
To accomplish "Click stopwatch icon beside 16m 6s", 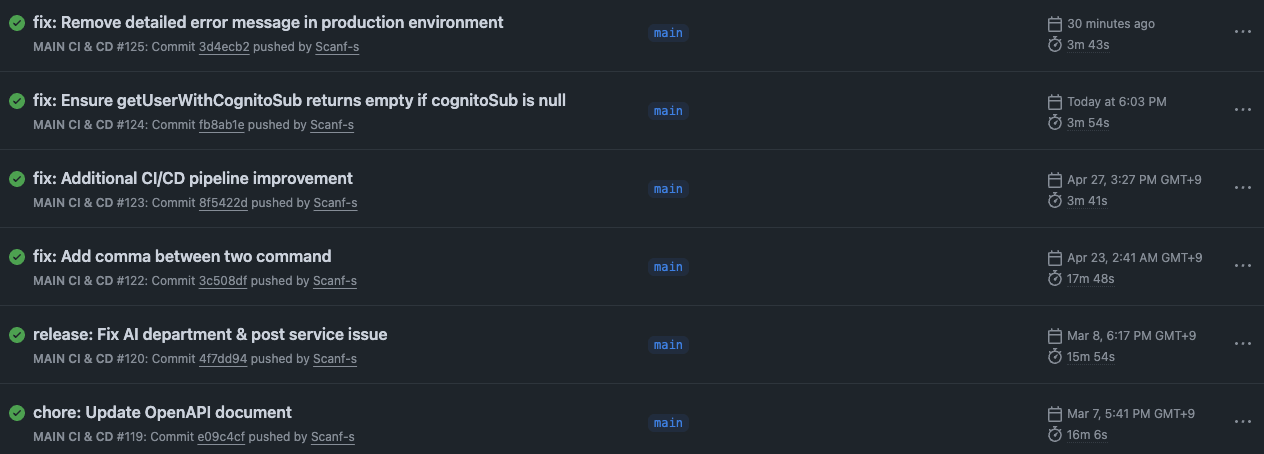I will point(1054,435).
